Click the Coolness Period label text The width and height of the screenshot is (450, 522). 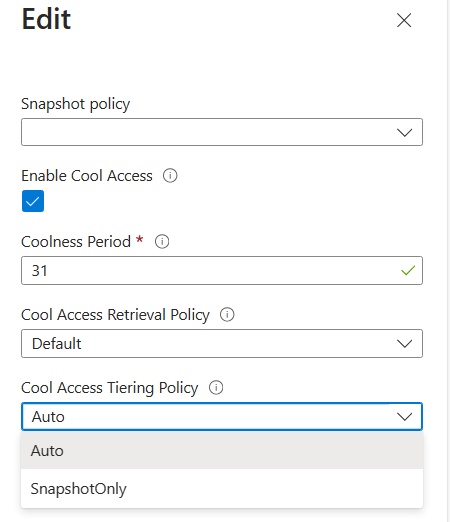(x=76, y=241)
